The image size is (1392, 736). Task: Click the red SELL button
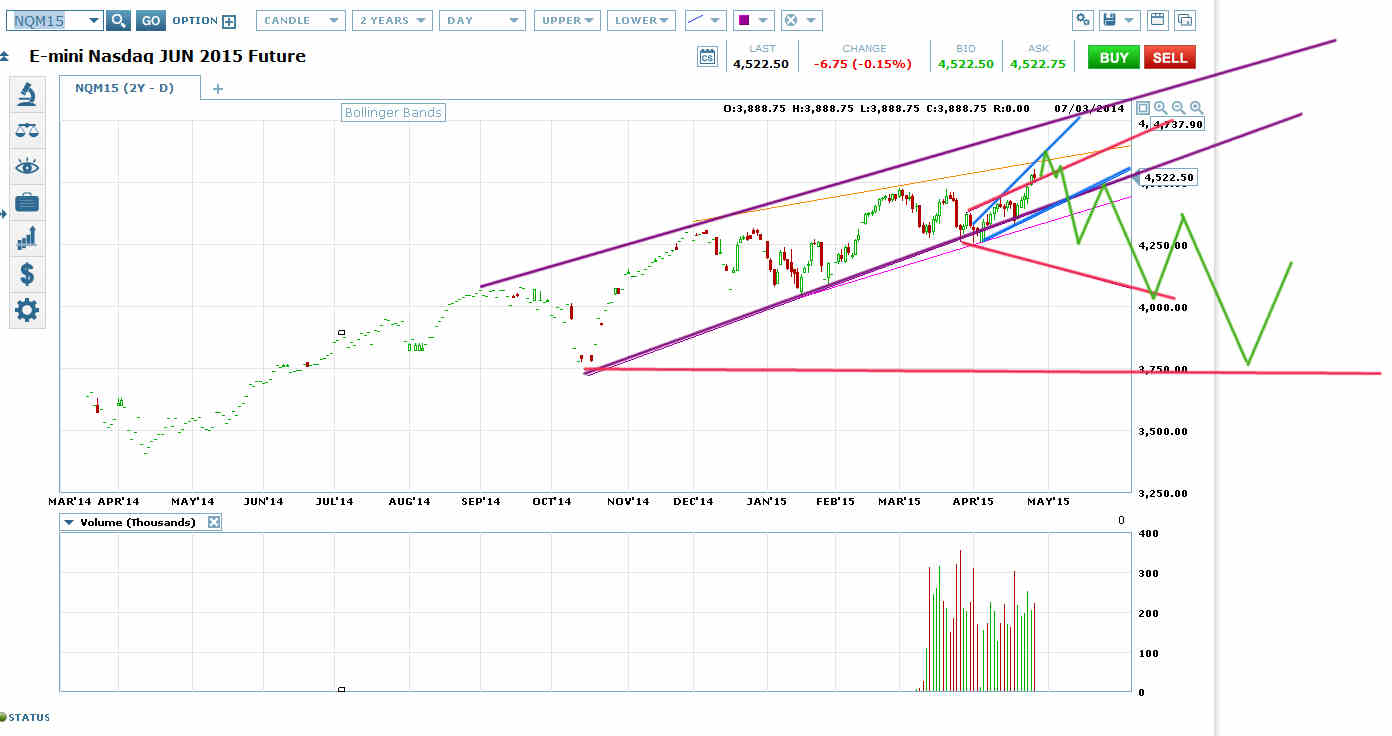(x=1169, y=58)
